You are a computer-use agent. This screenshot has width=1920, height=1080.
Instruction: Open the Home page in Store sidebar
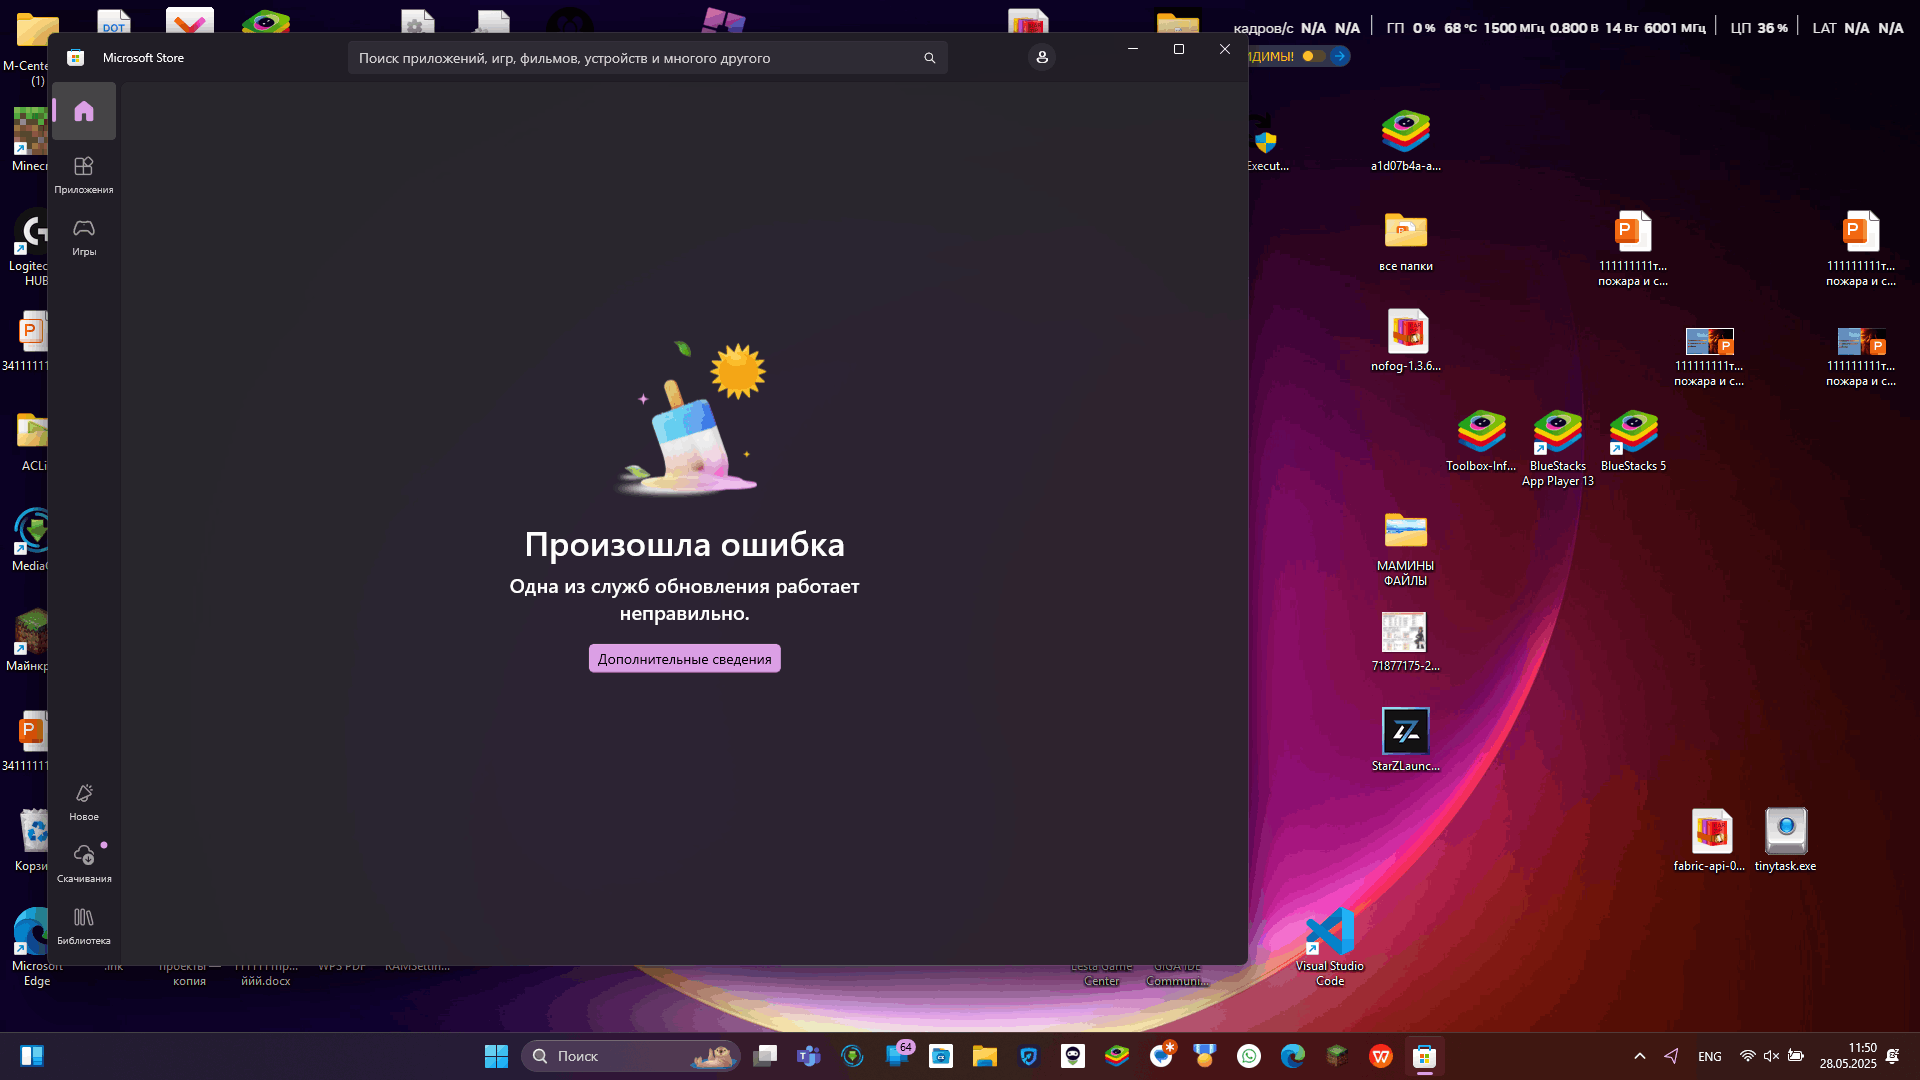84,111
